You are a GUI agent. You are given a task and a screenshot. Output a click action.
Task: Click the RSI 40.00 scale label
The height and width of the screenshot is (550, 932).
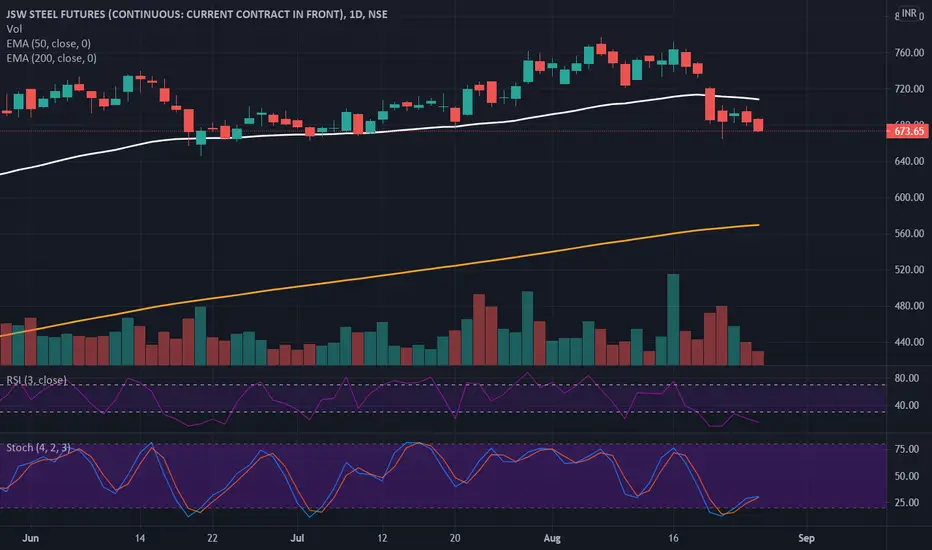[907, 405]
